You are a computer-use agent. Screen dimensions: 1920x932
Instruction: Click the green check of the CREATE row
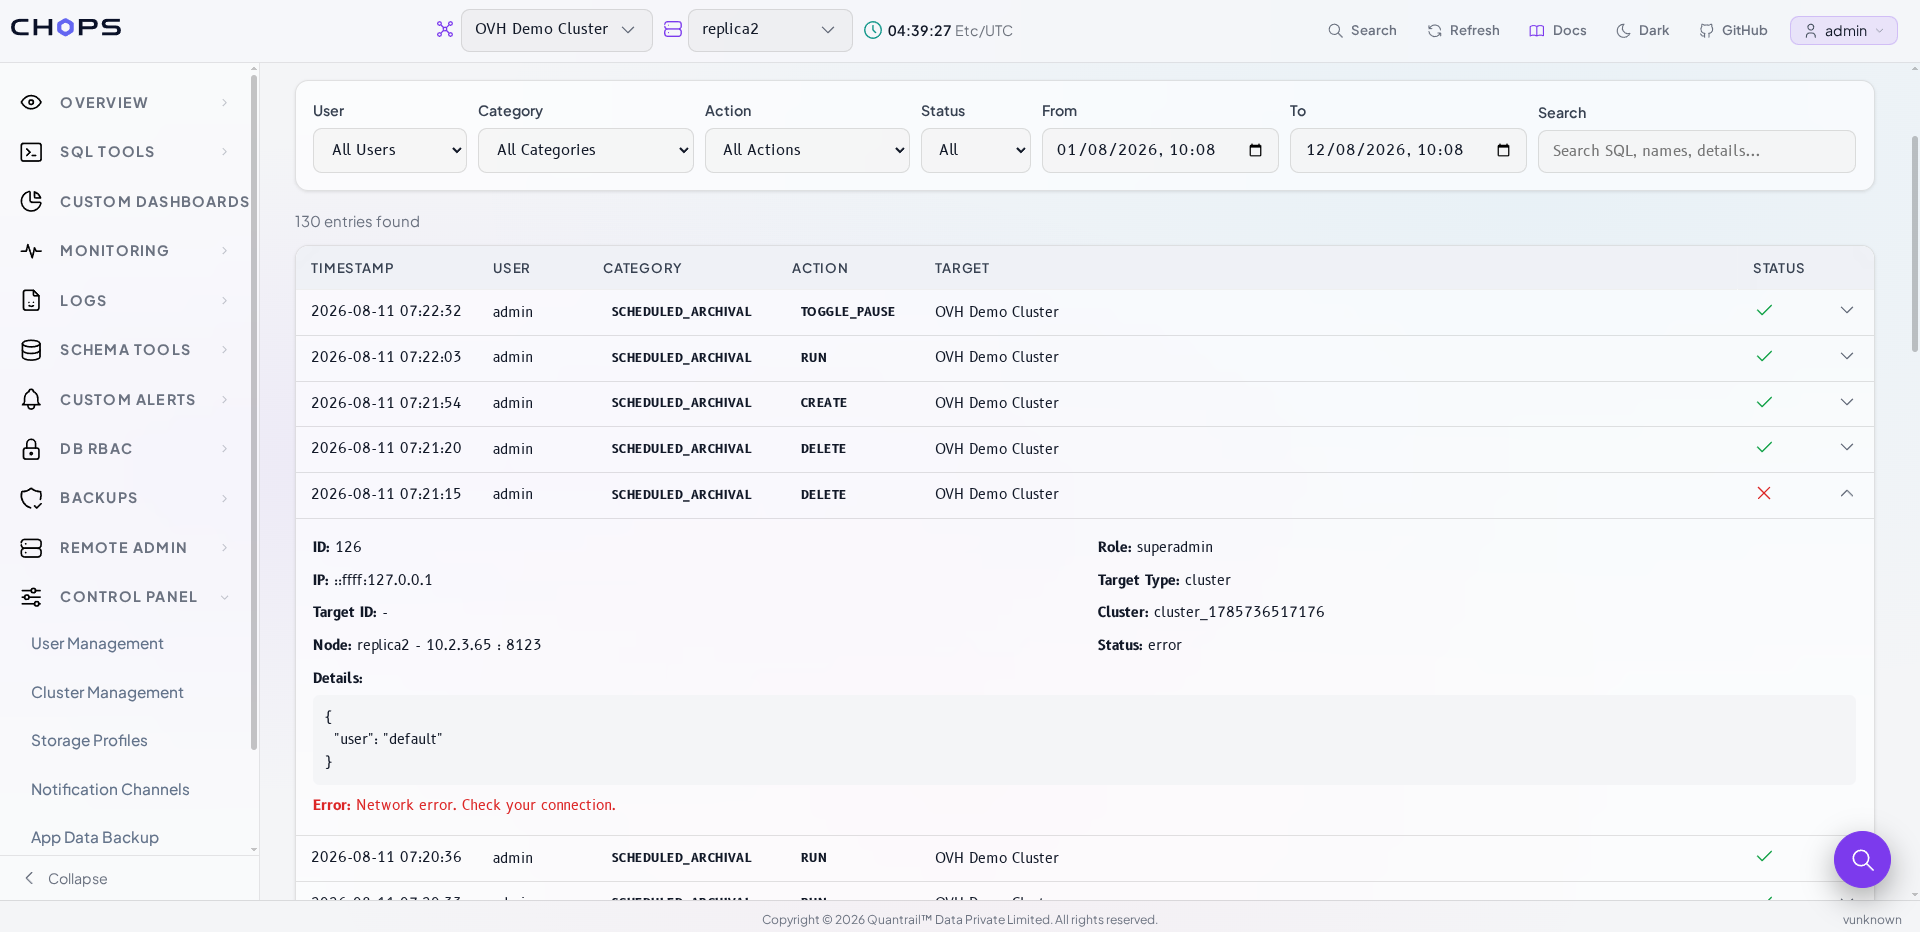click(1764, 402)
